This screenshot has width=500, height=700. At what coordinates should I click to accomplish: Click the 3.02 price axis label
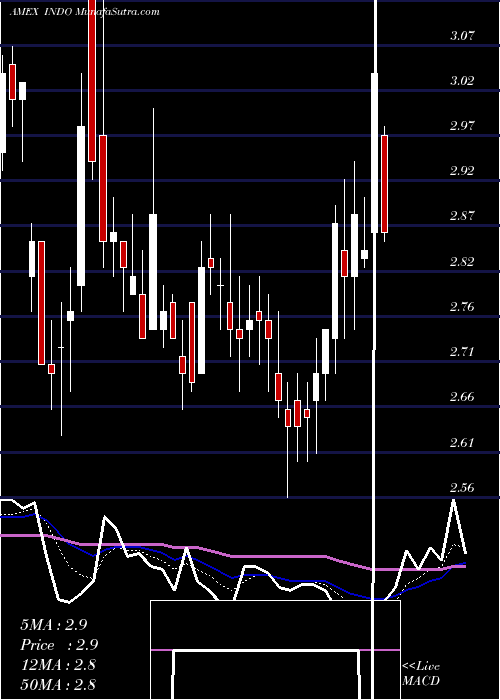(x=462, y=81)
